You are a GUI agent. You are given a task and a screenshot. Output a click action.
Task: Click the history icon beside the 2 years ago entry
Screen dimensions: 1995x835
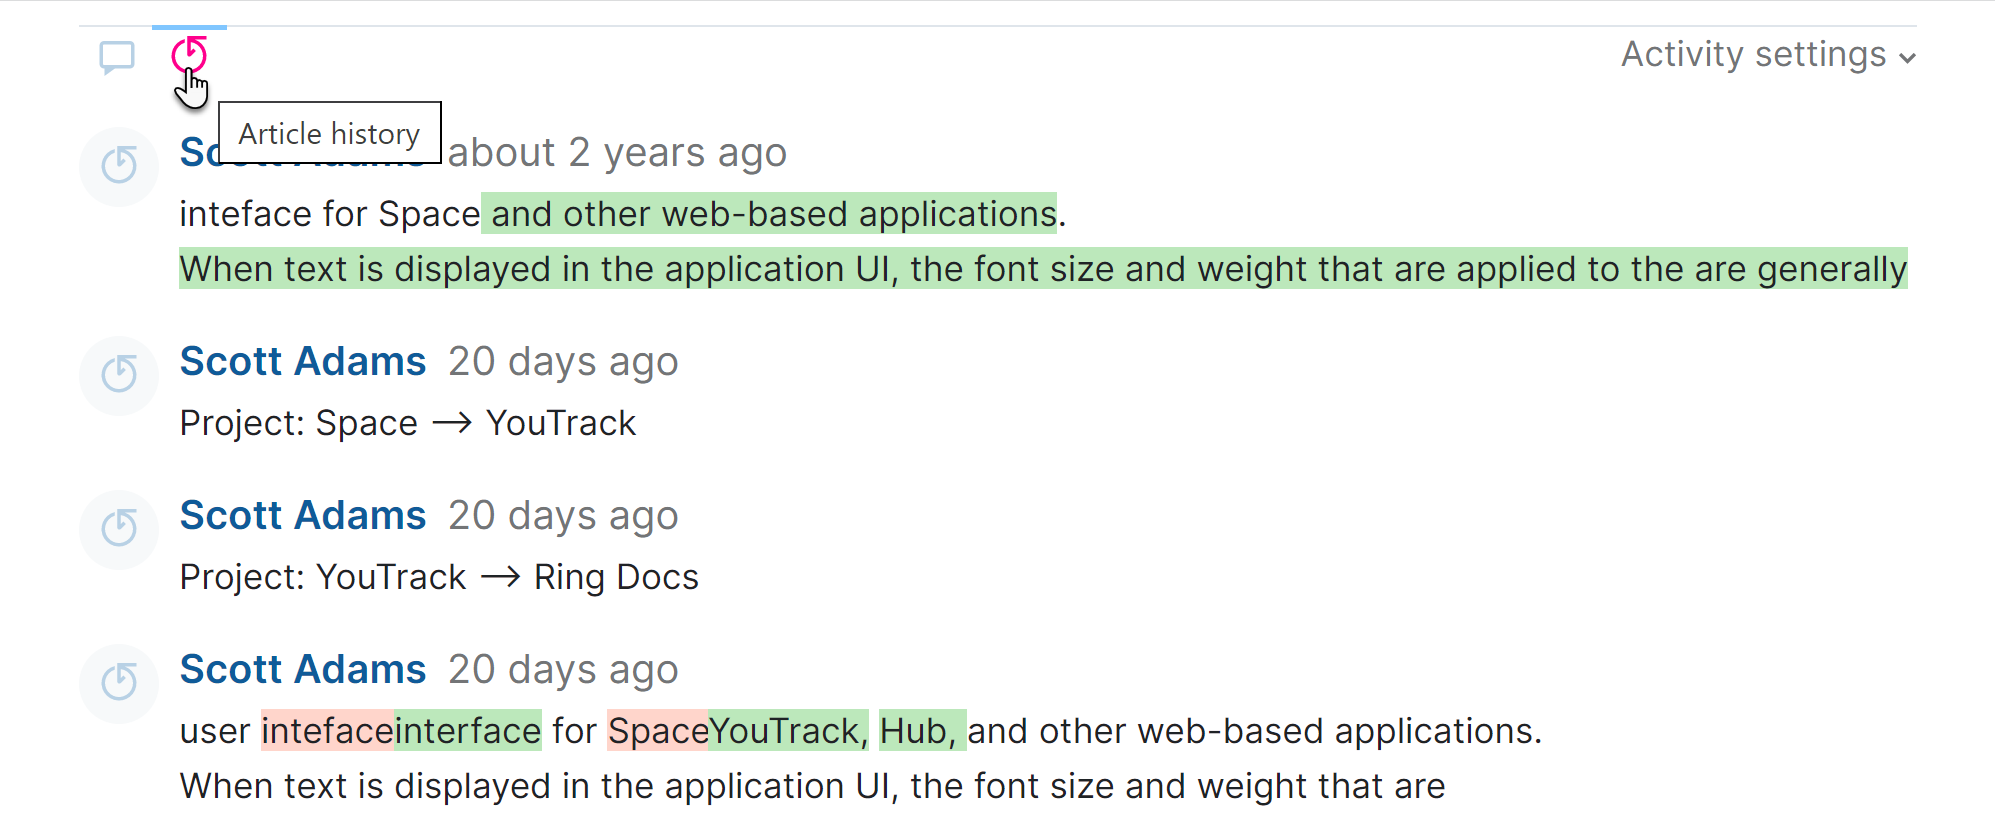click(119, 165)
